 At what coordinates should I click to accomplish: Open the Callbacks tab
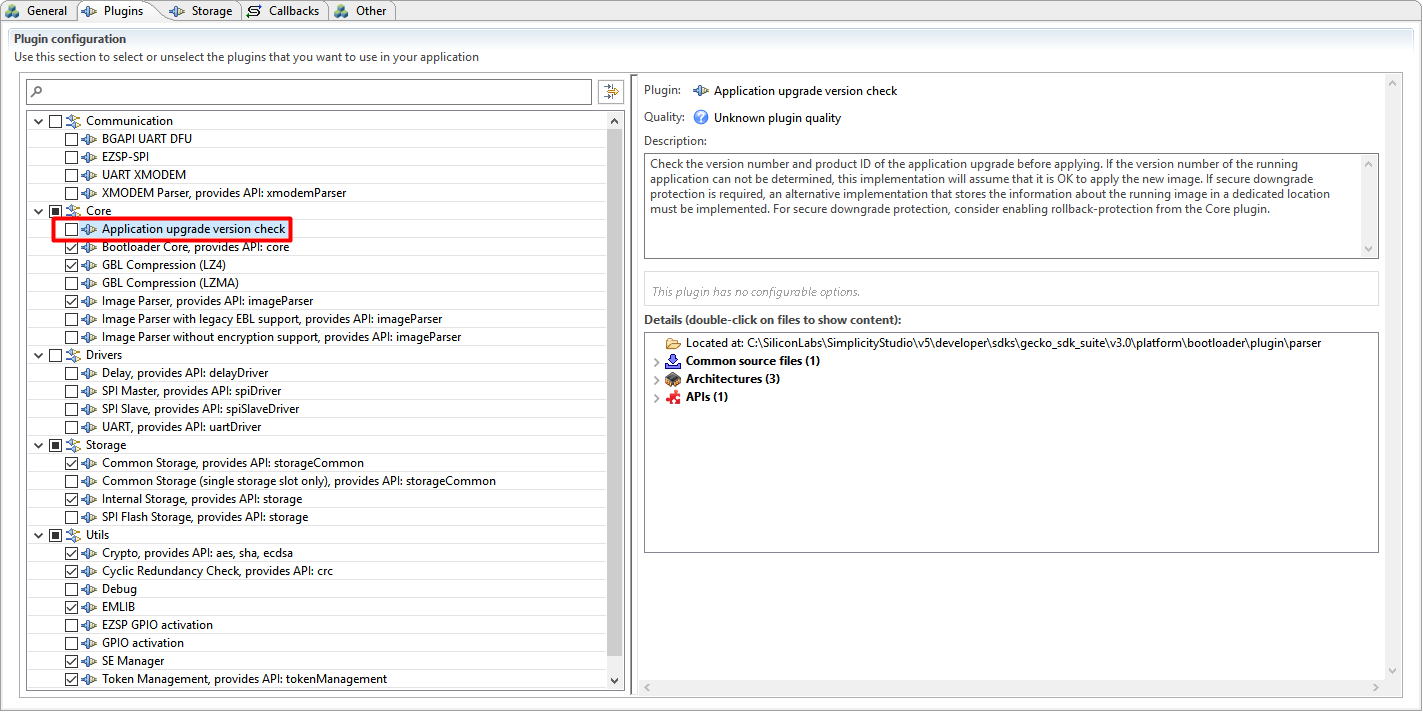pos(284,11)
